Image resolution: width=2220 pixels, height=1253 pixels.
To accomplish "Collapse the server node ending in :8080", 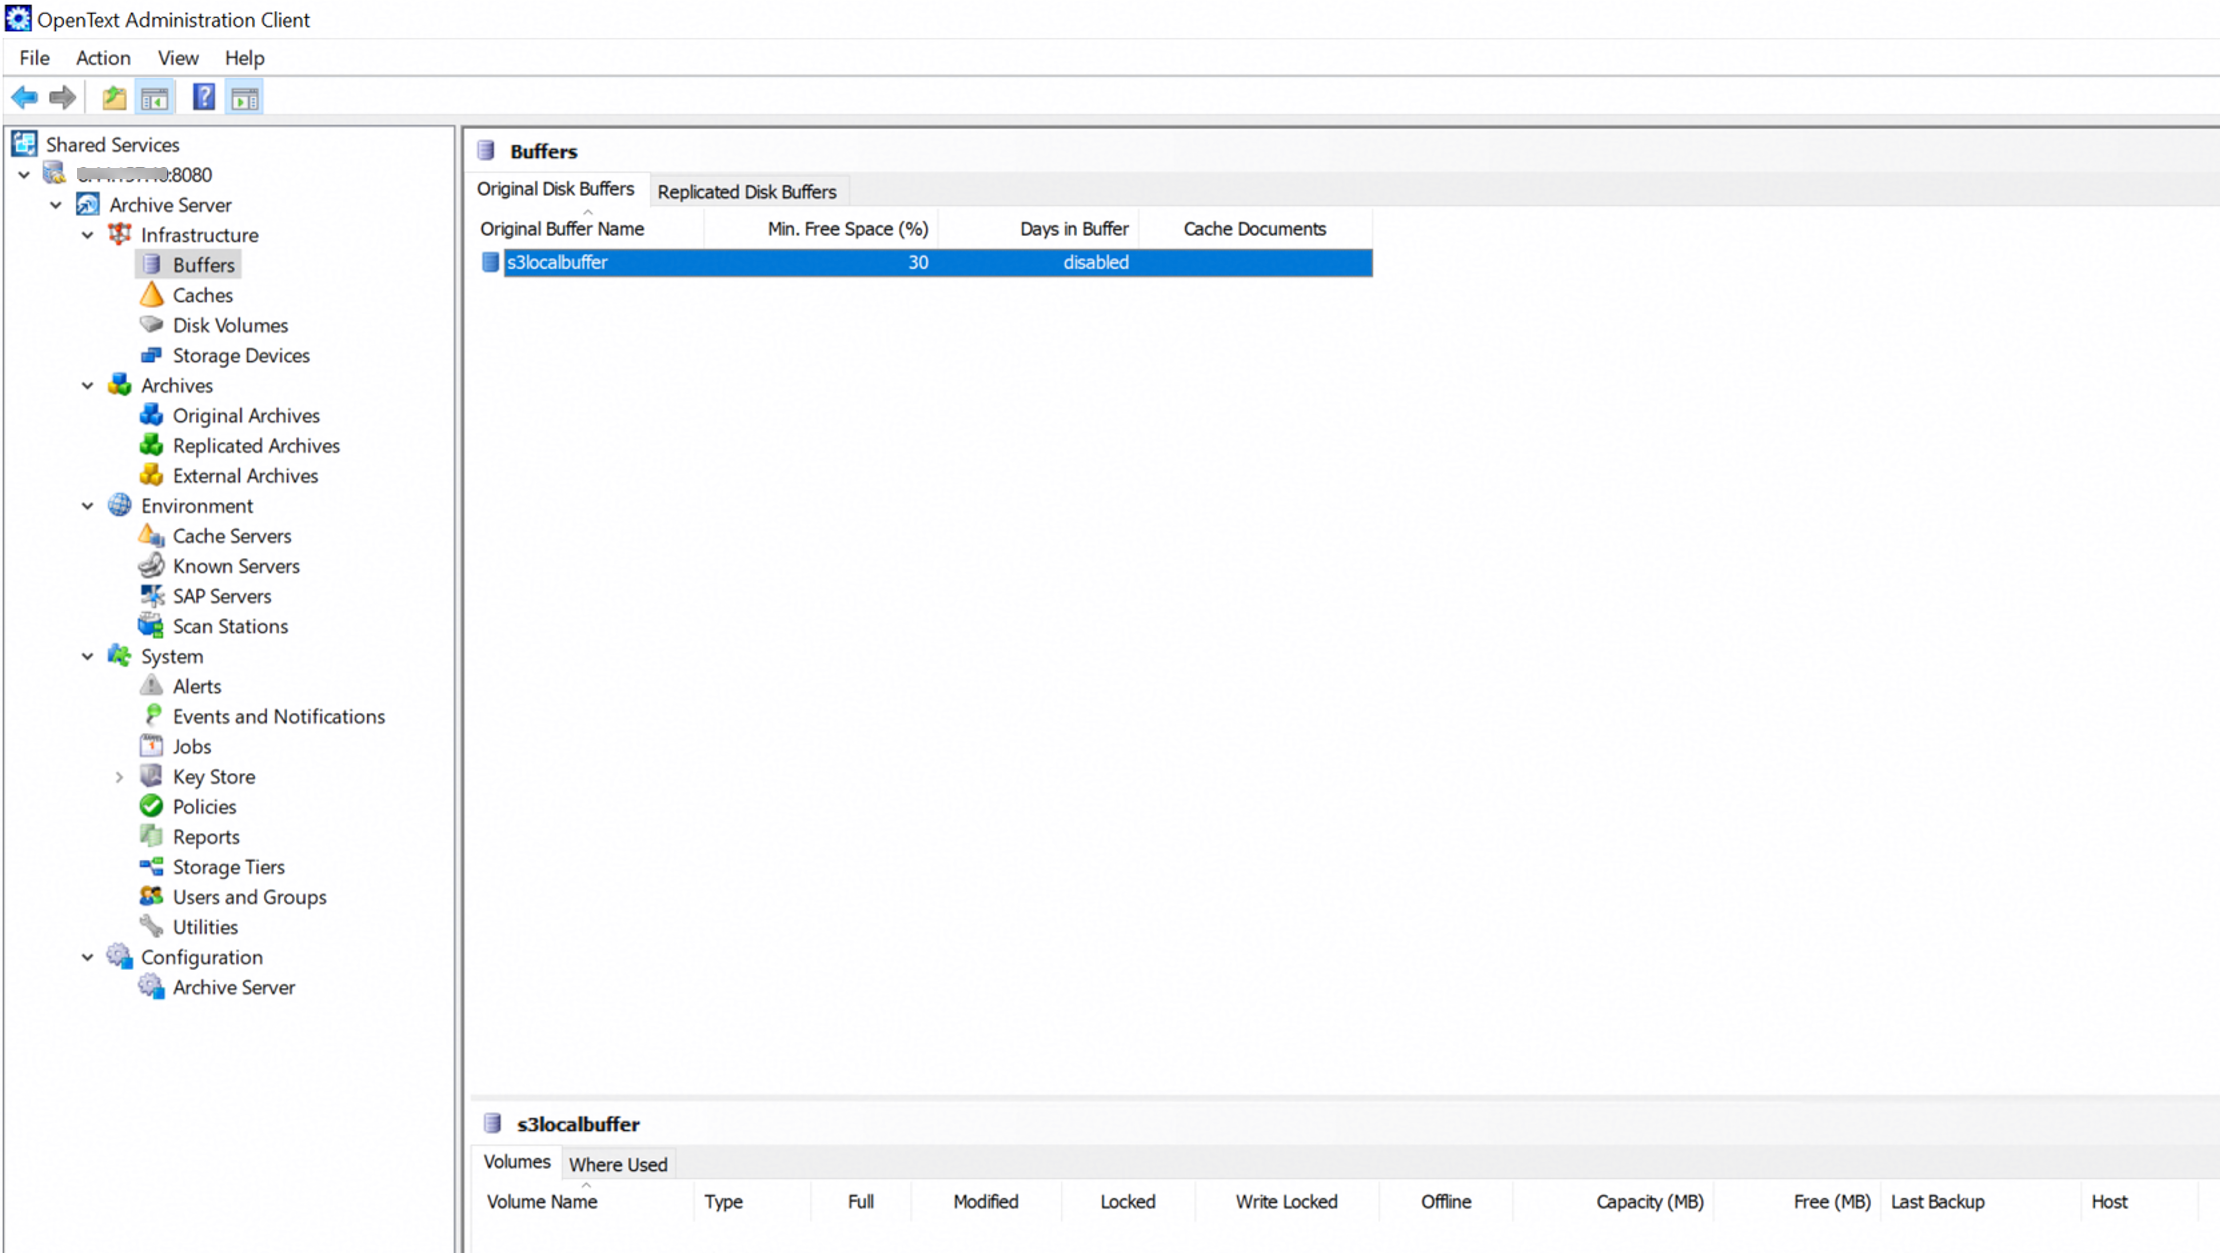I will point(24,175).
